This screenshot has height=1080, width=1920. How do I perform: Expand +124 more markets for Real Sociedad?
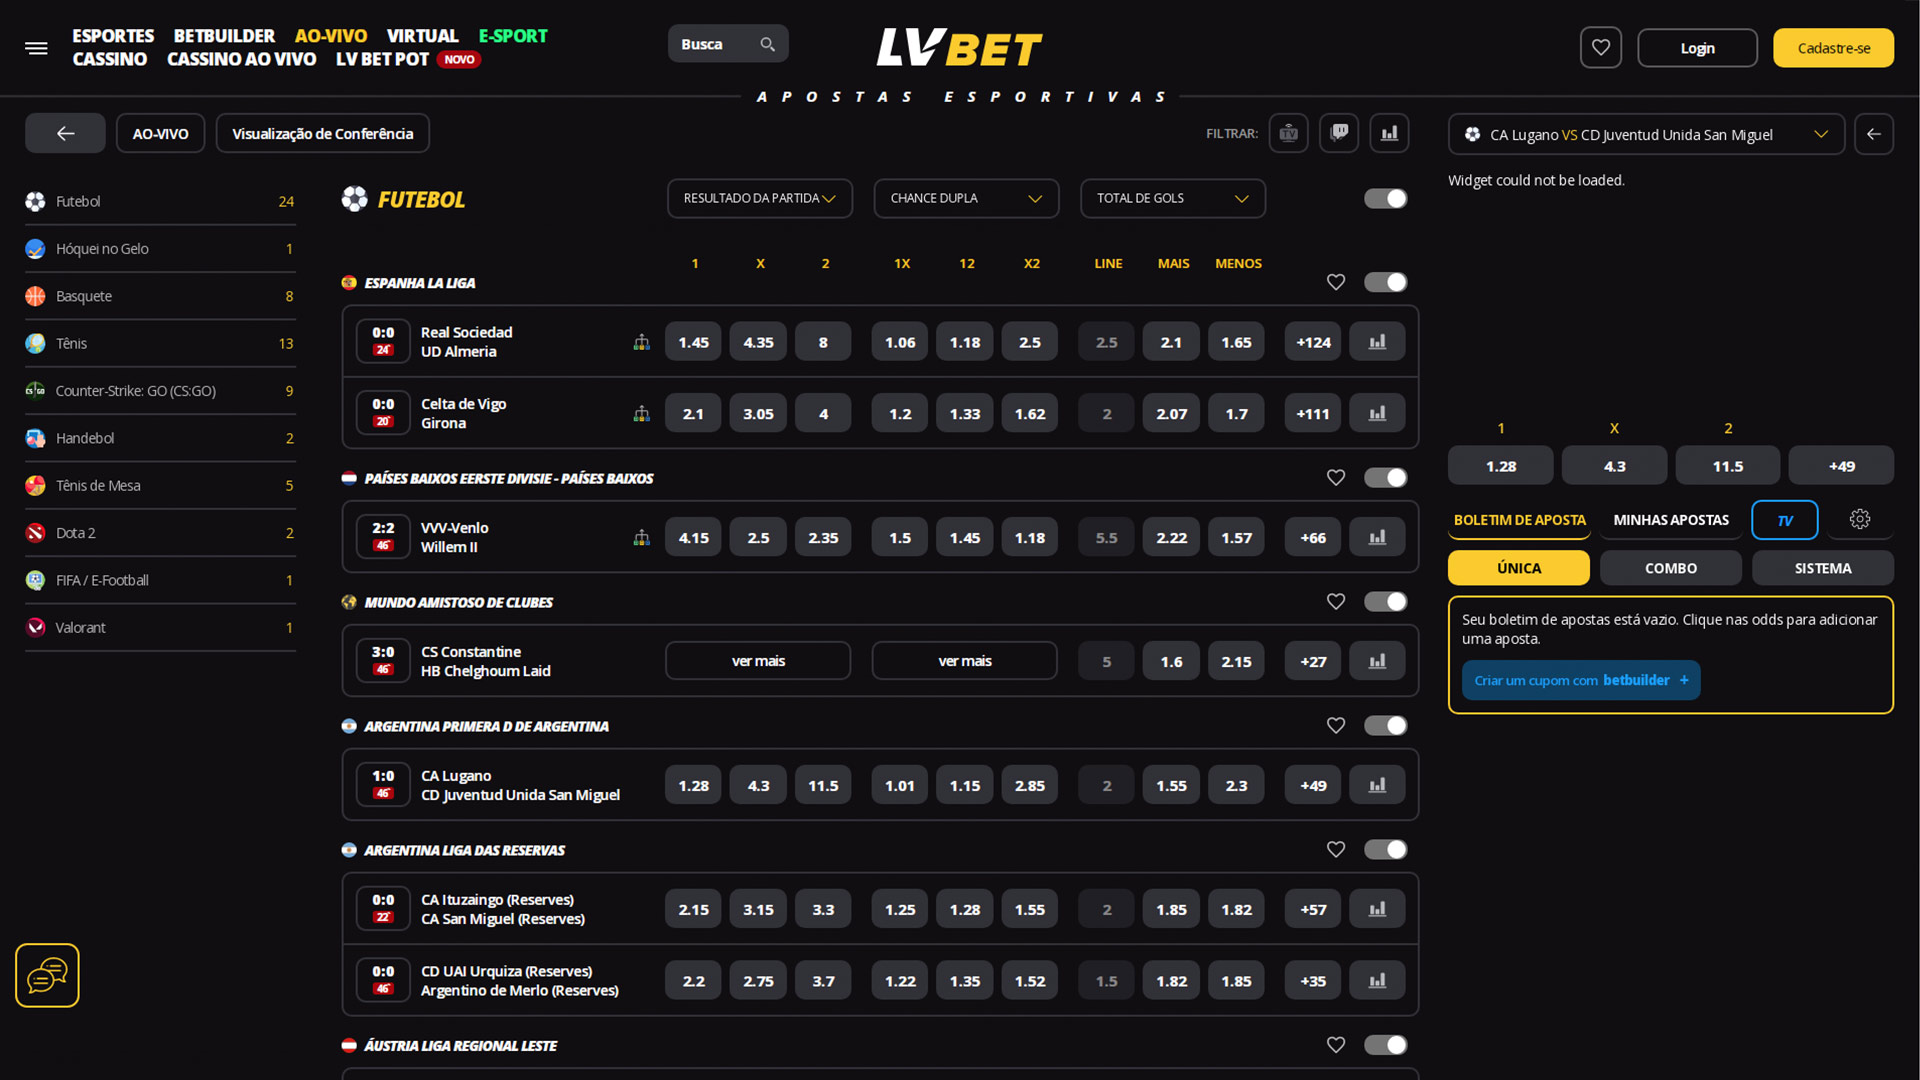[x=1312, y=342]
